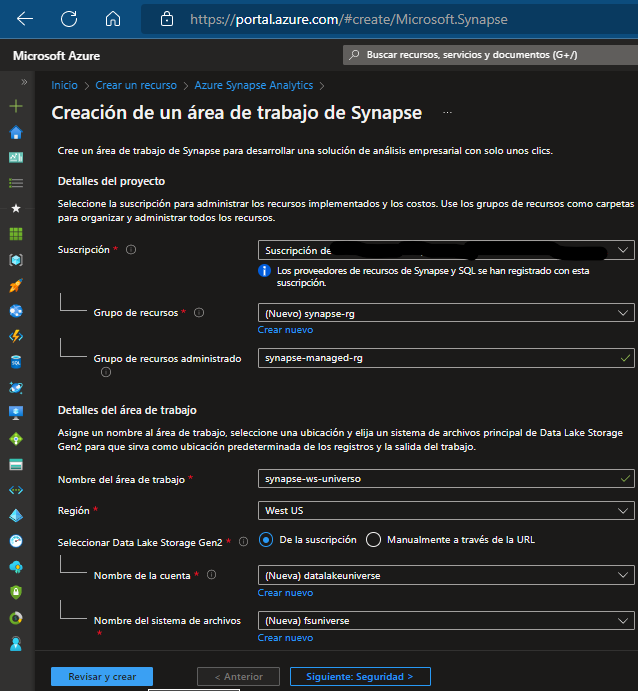Open the Región dropdown showing West US
638x691 pixels.
click(x=446, y=510)
